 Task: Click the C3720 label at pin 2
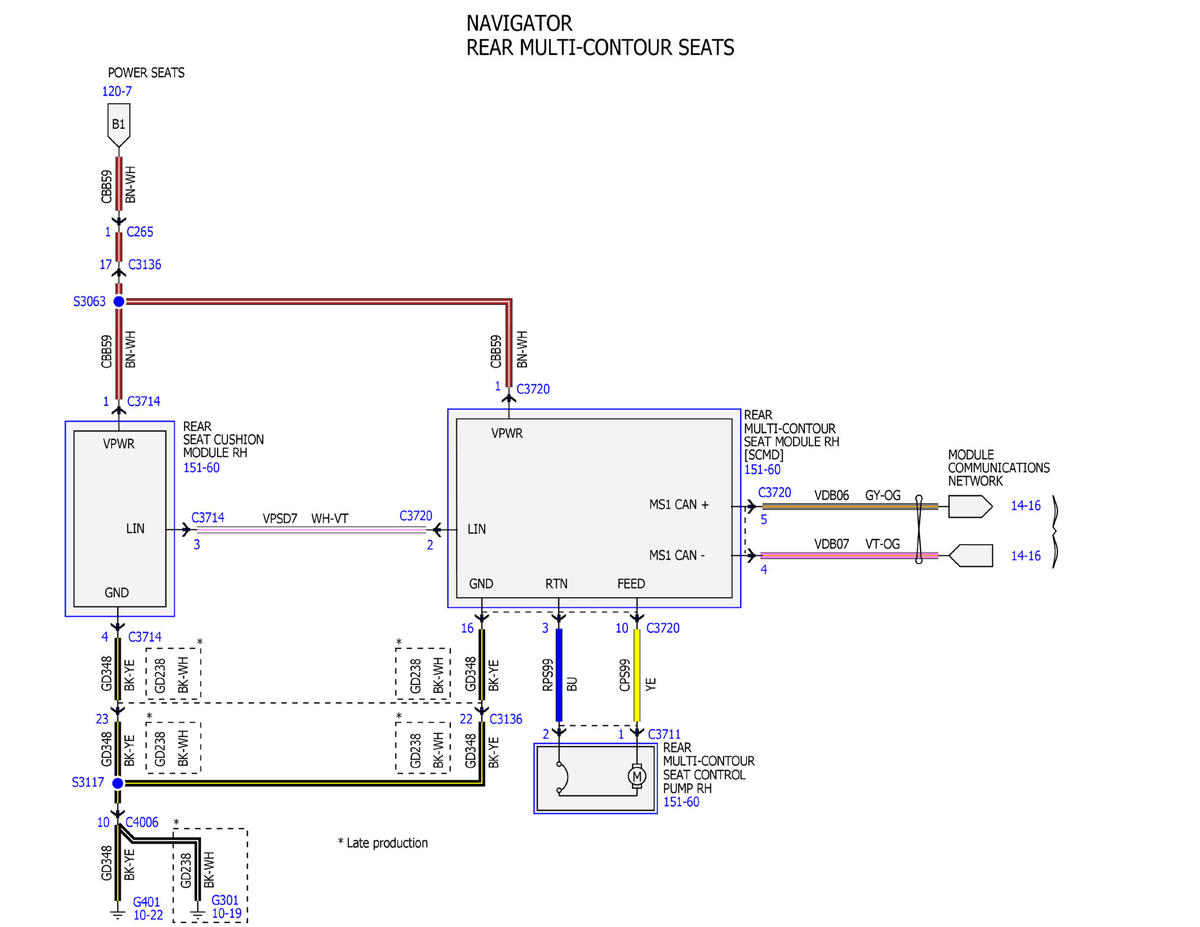[x=416, y=516]
